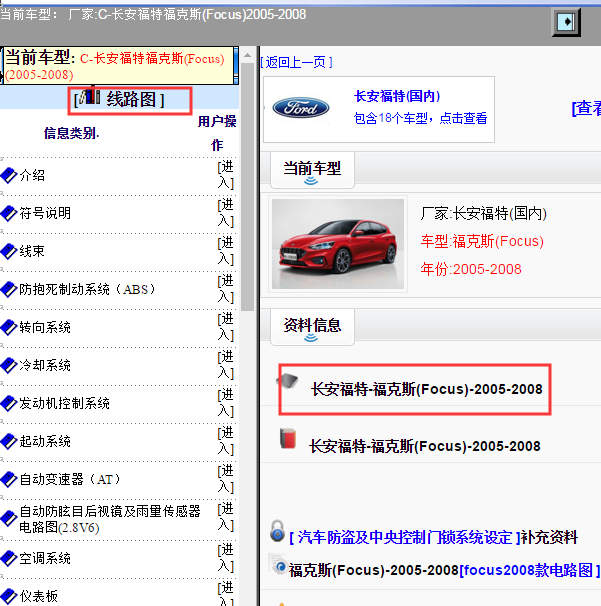The height and width of the screenshot is (606, 601).
Task: Select the 空调系统 category text
Action: (x=45, y=558)
